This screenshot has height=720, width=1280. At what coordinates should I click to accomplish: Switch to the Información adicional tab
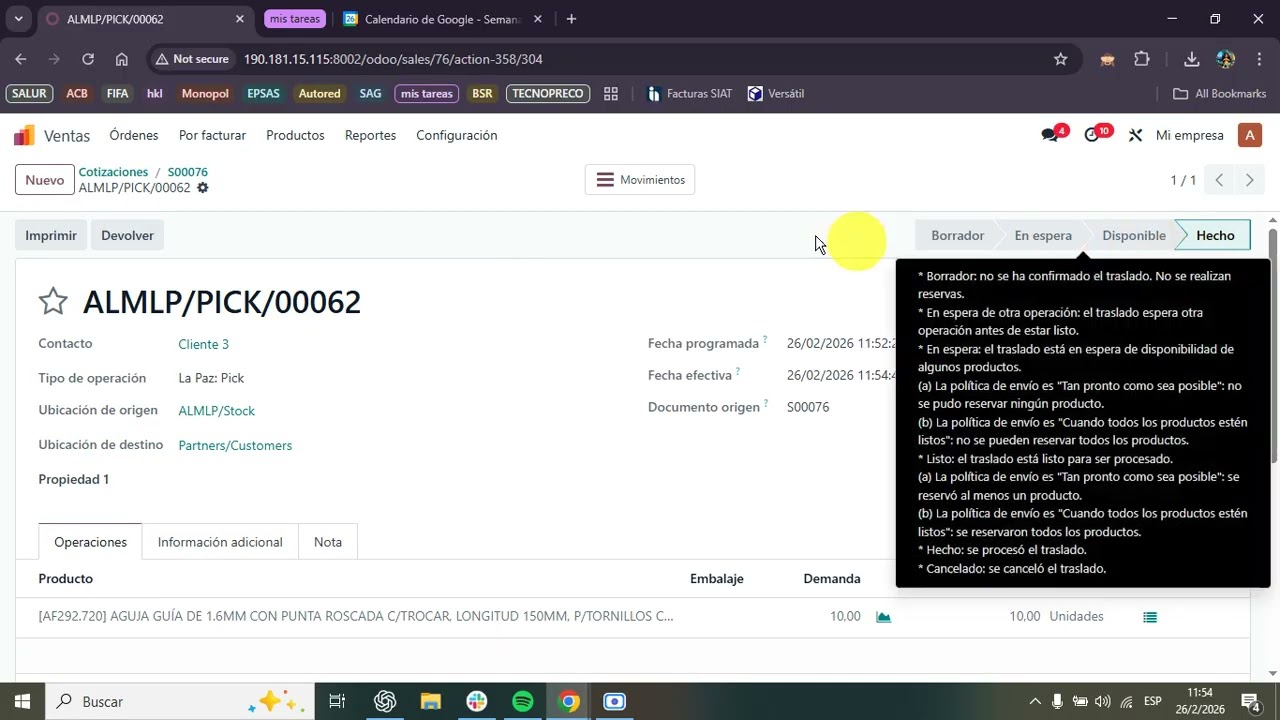tap(220, 542)
